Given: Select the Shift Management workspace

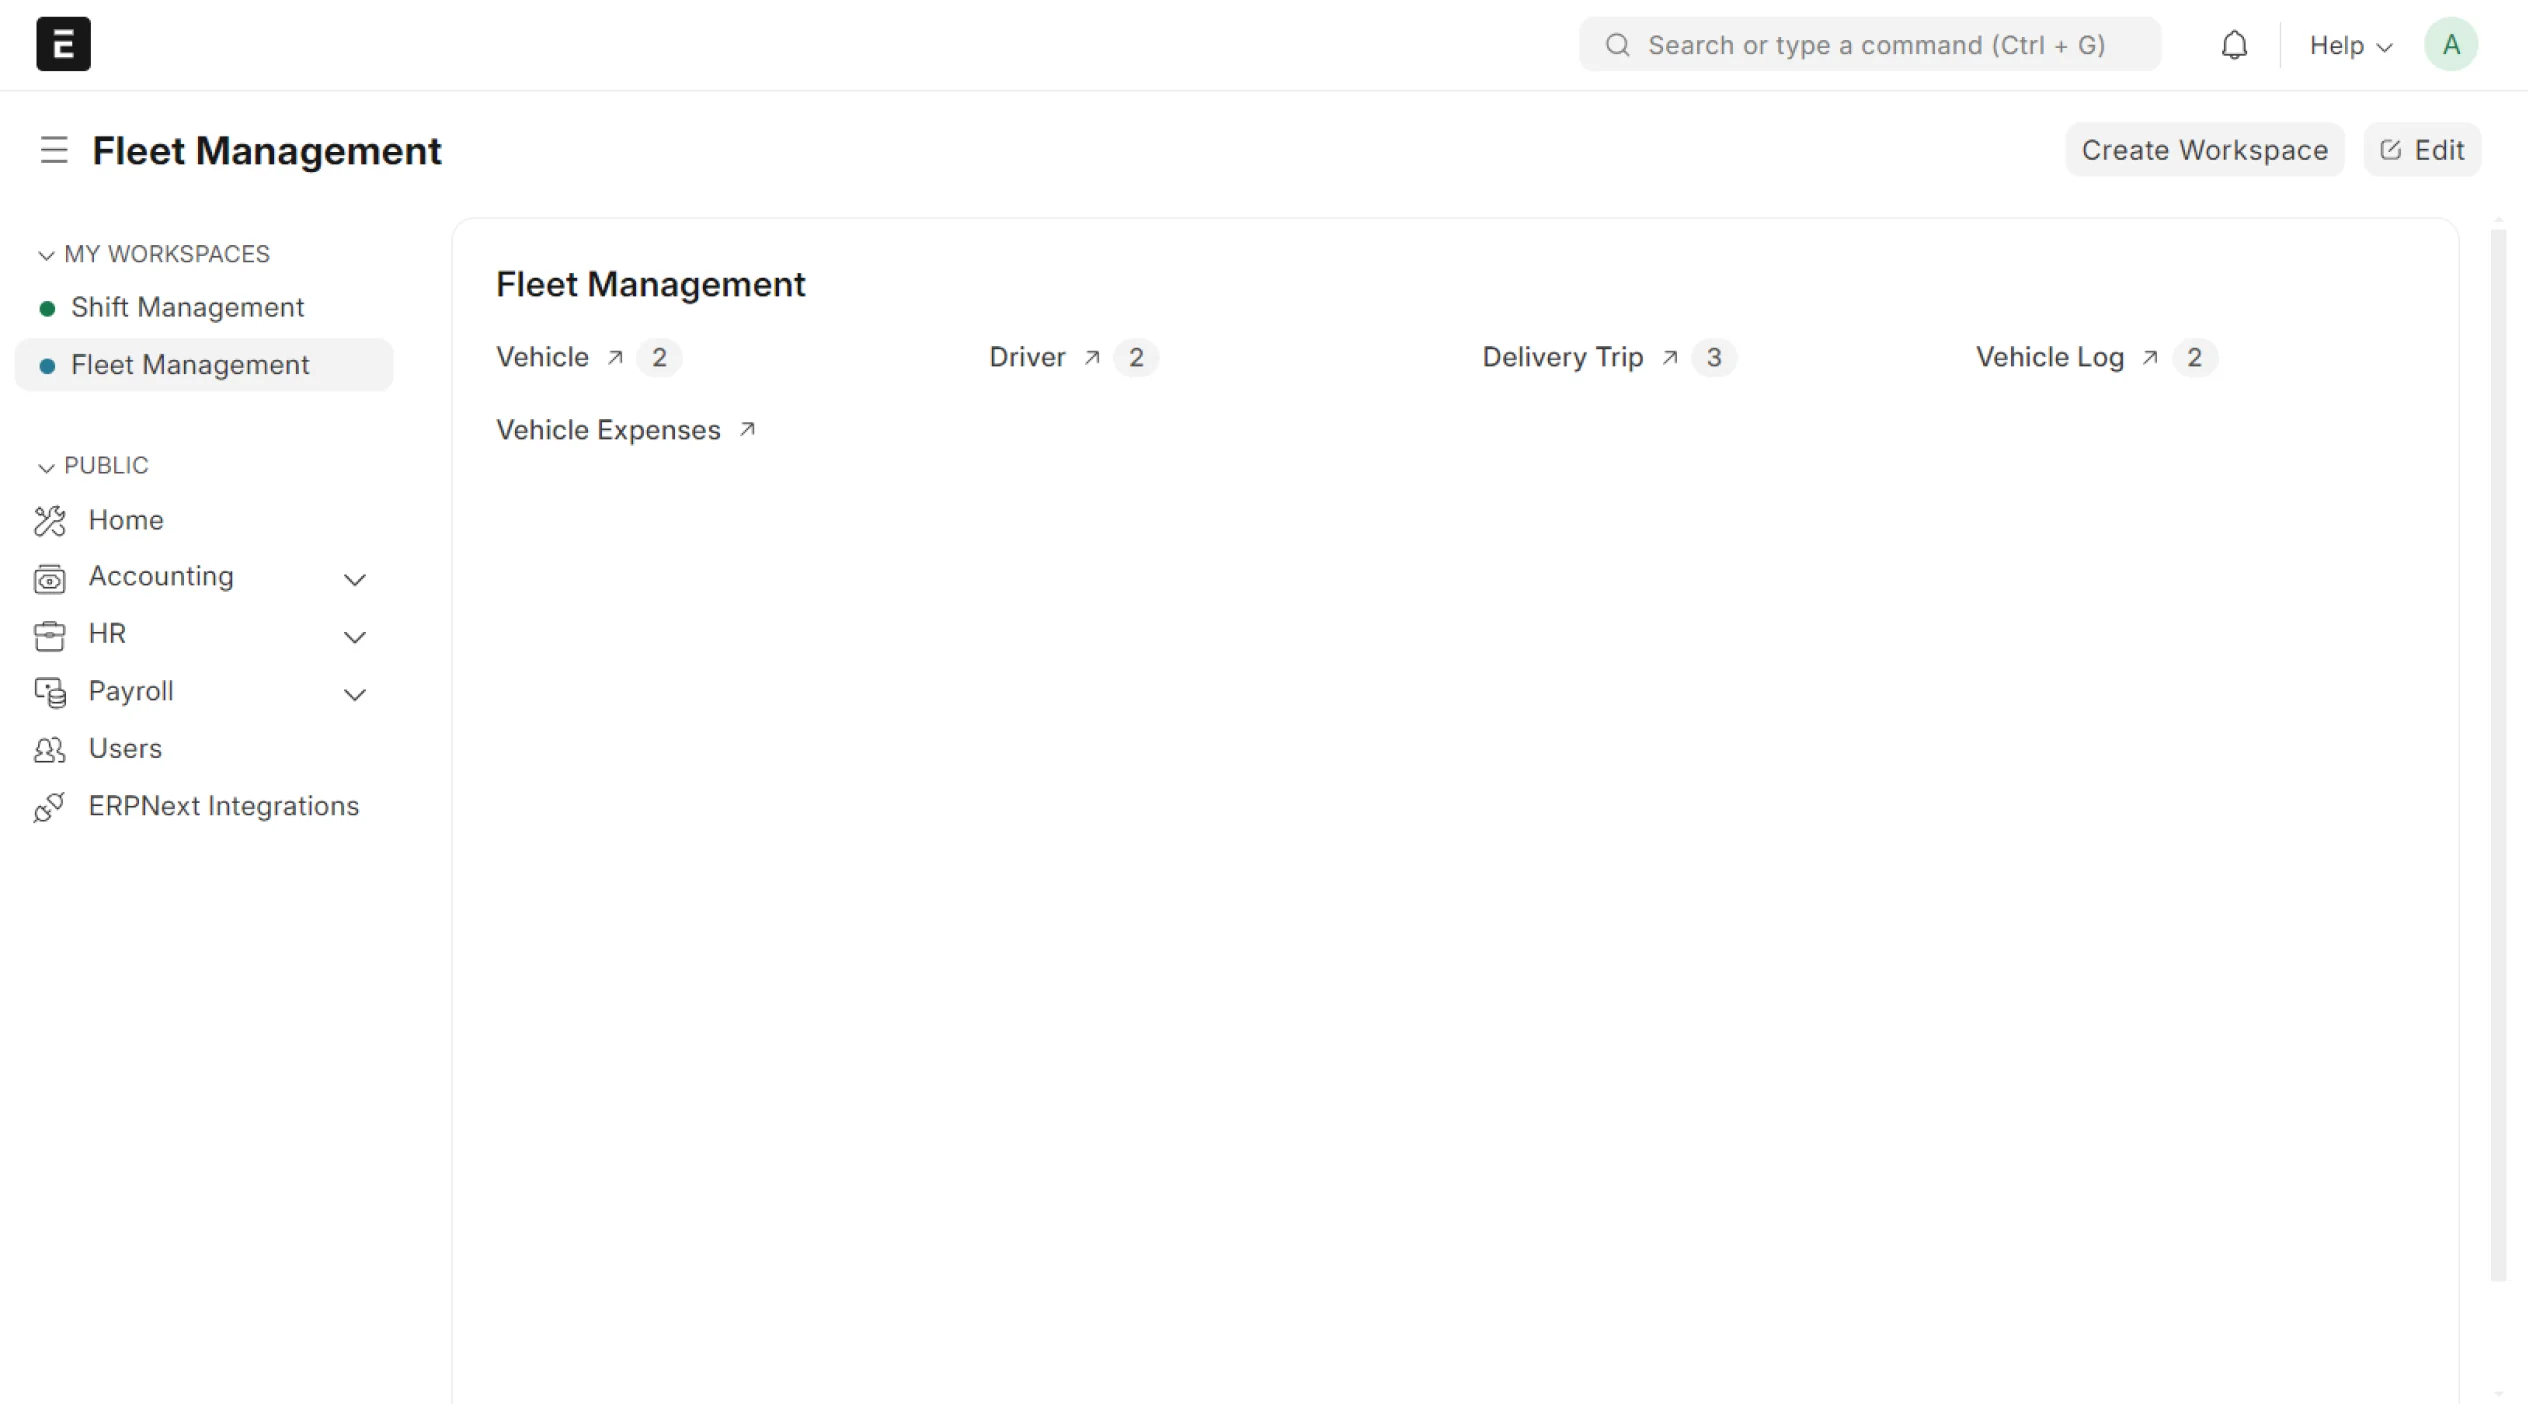Looking at the screenshot, I should coord(187,307).
